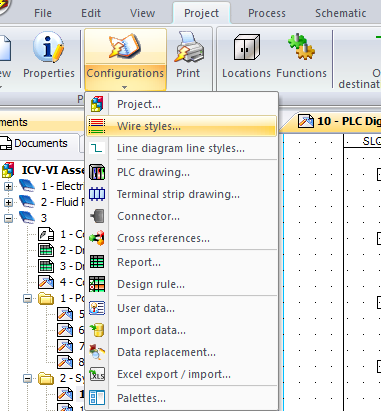This screenshot has width=381, height=411.
Task: Select the 10 - PLC Dig drawing tab
Action: [337, 121]
